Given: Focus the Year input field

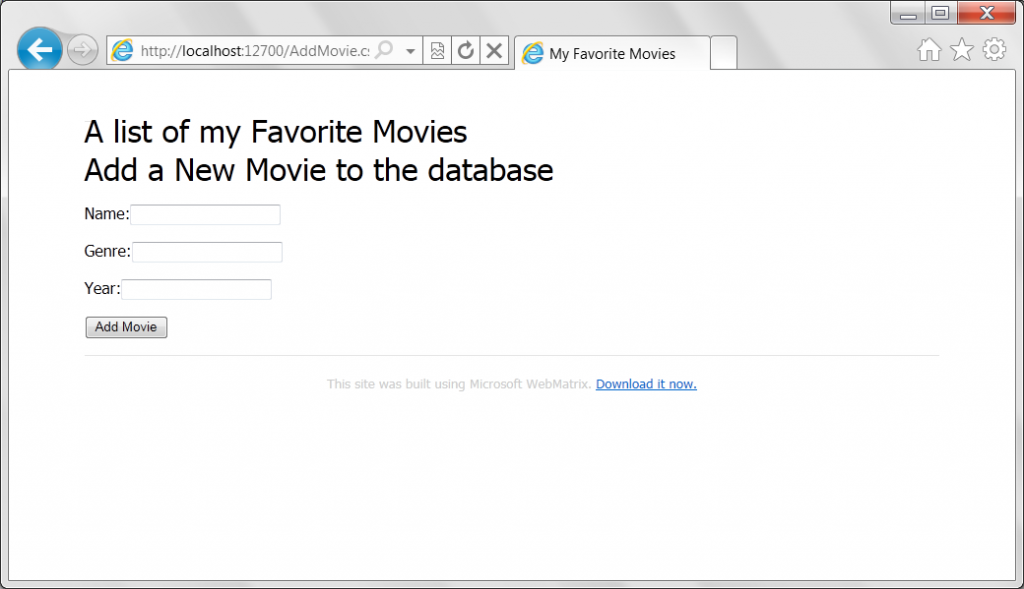Looking at the screenshot, I should (x=196, y=289).
